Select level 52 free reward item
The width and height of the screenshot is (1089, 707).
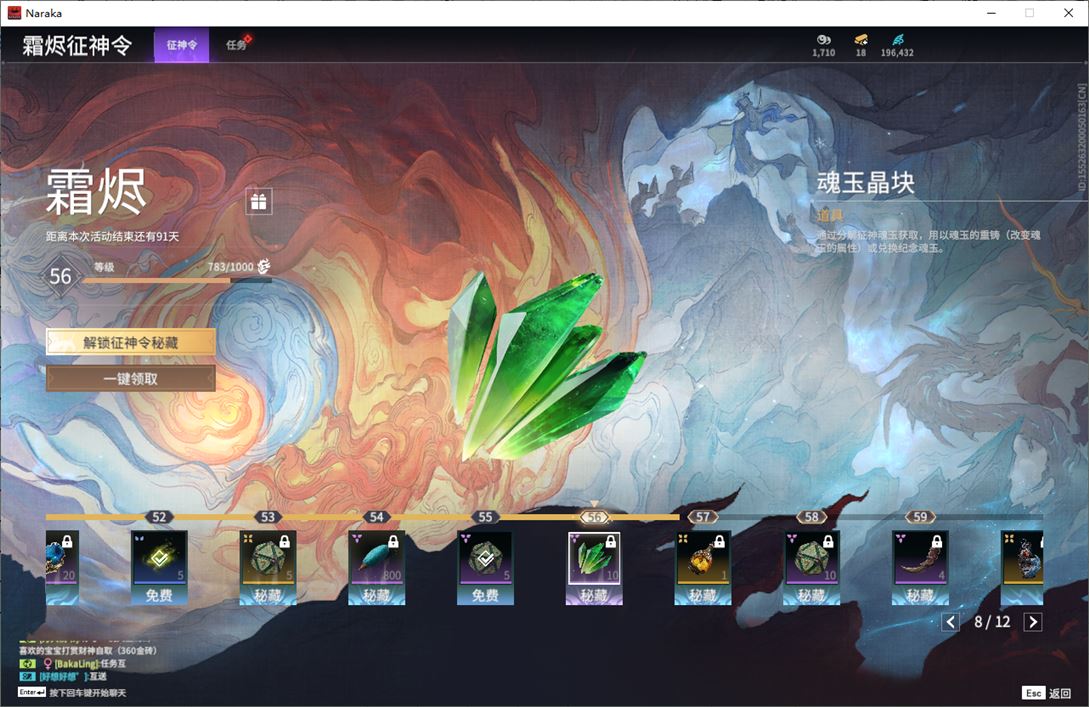click(159, 567)
